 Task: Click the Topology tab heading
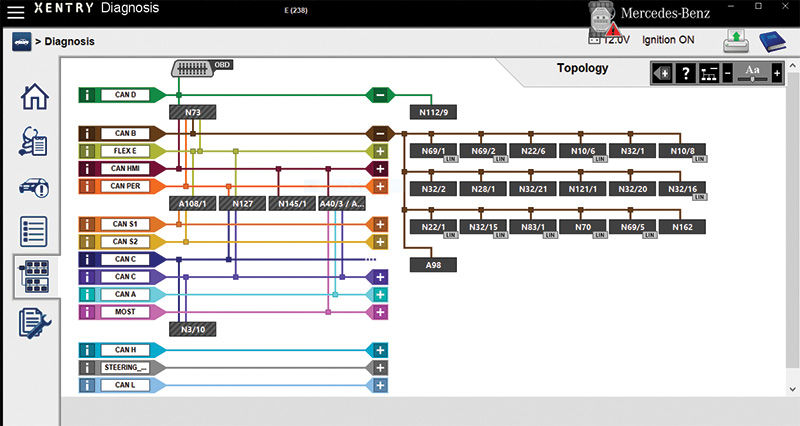tap(582, 68)
